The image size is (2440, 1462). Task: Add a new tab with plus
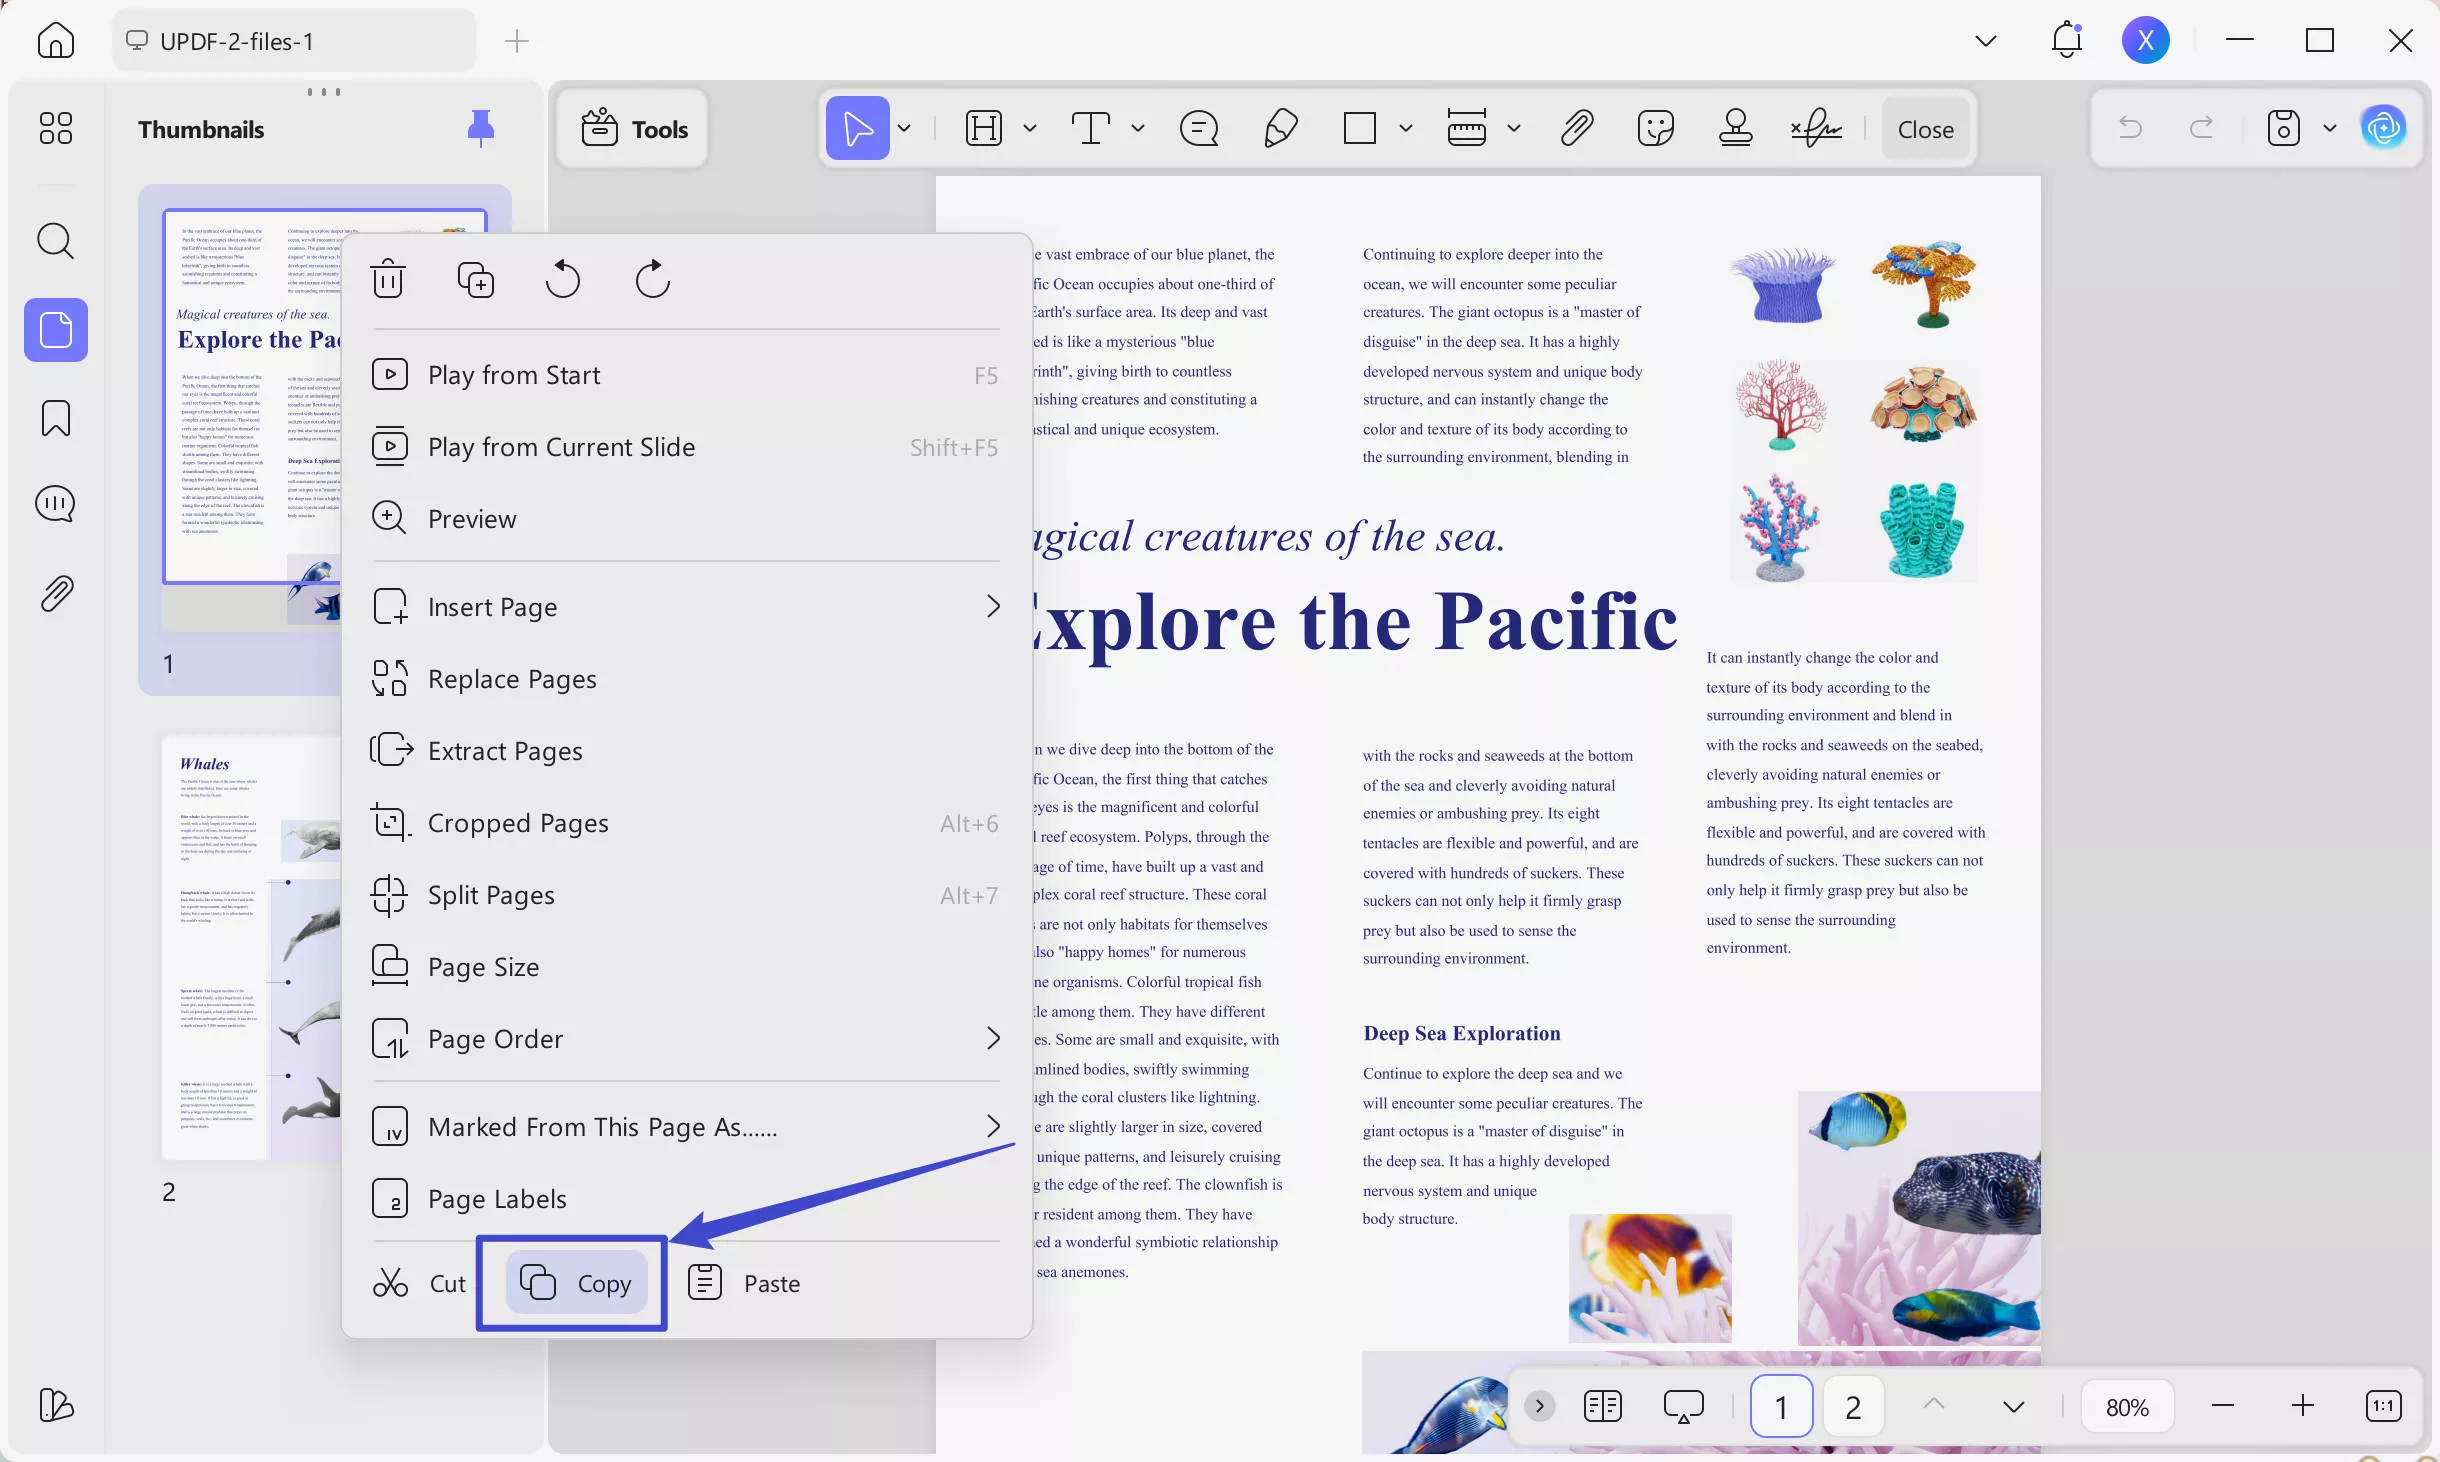point(517,41)
